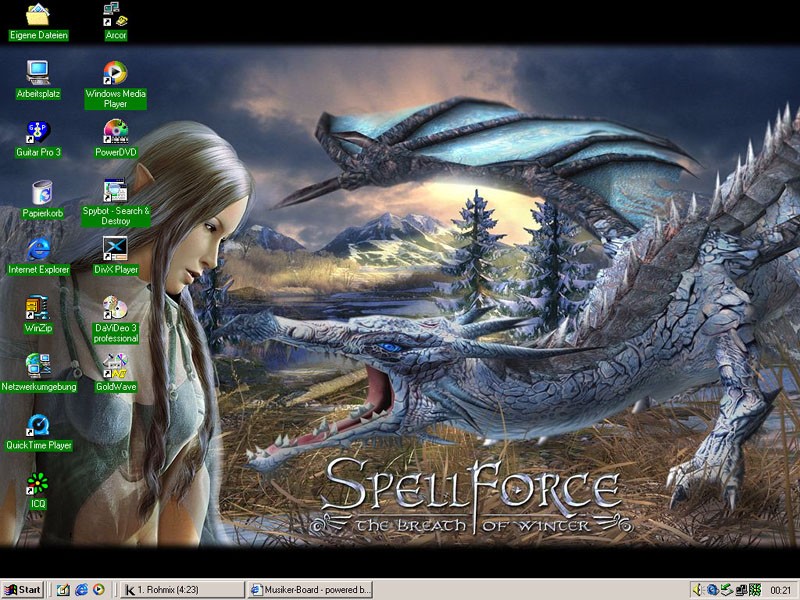Select the Guitar Pro 3 icon
The width and height of the screenshot is (800, 600).
pyautogui.click(x=38, y=132)
